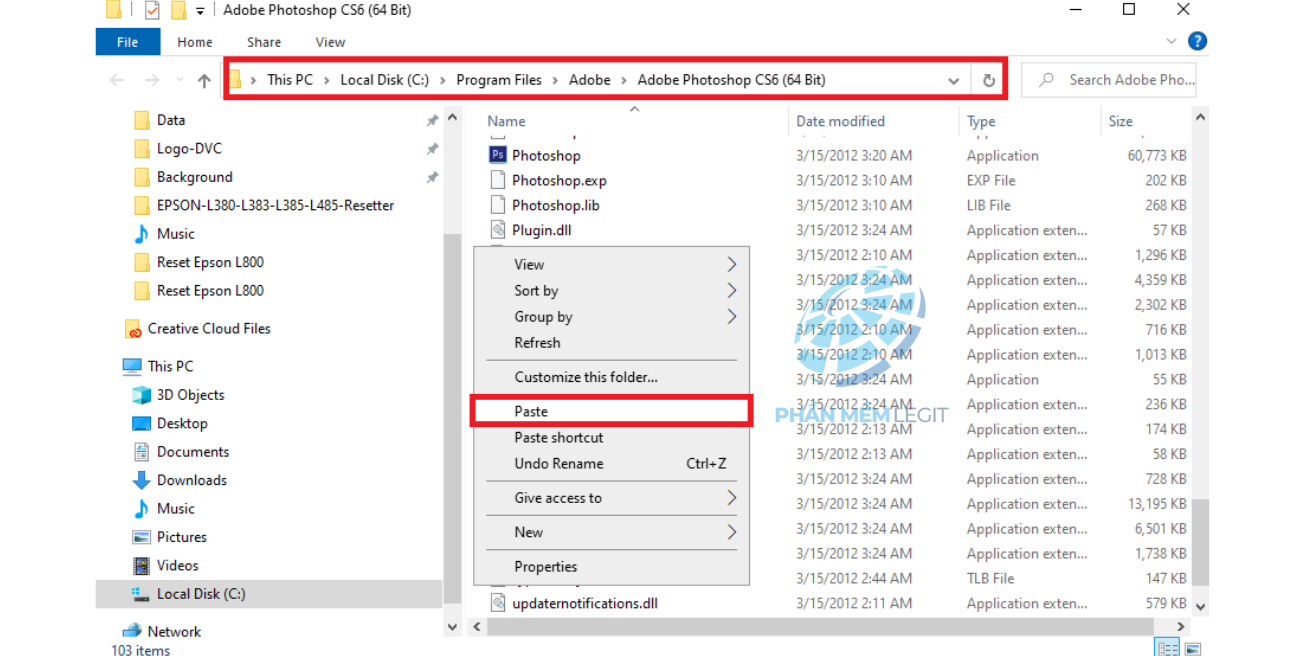
Task: Click Program Files in the breadcrumb path
Action: (x=499, y=80)
